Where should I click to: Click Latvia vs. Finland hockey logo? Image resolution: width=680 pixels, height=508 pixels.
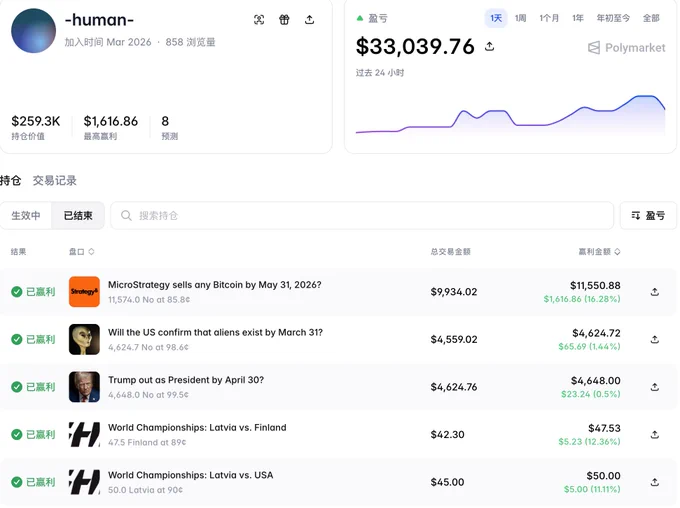pos(84,434)
